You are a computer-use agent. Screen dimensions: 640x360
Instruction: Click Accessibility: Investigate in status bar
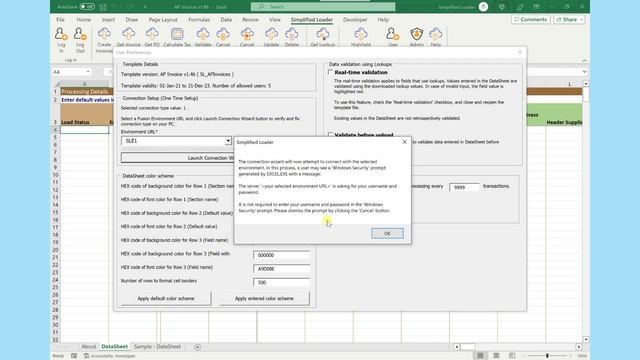(109, 356)
